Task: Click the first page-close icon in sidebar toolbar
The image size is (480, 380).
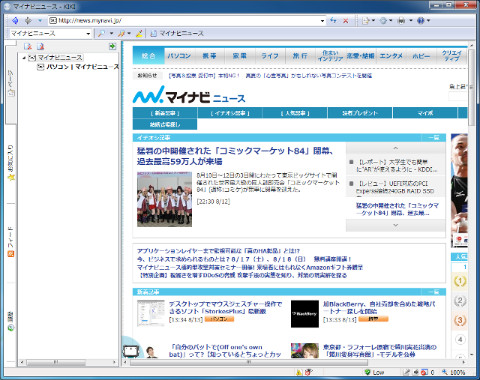Action: coord(28,46)
